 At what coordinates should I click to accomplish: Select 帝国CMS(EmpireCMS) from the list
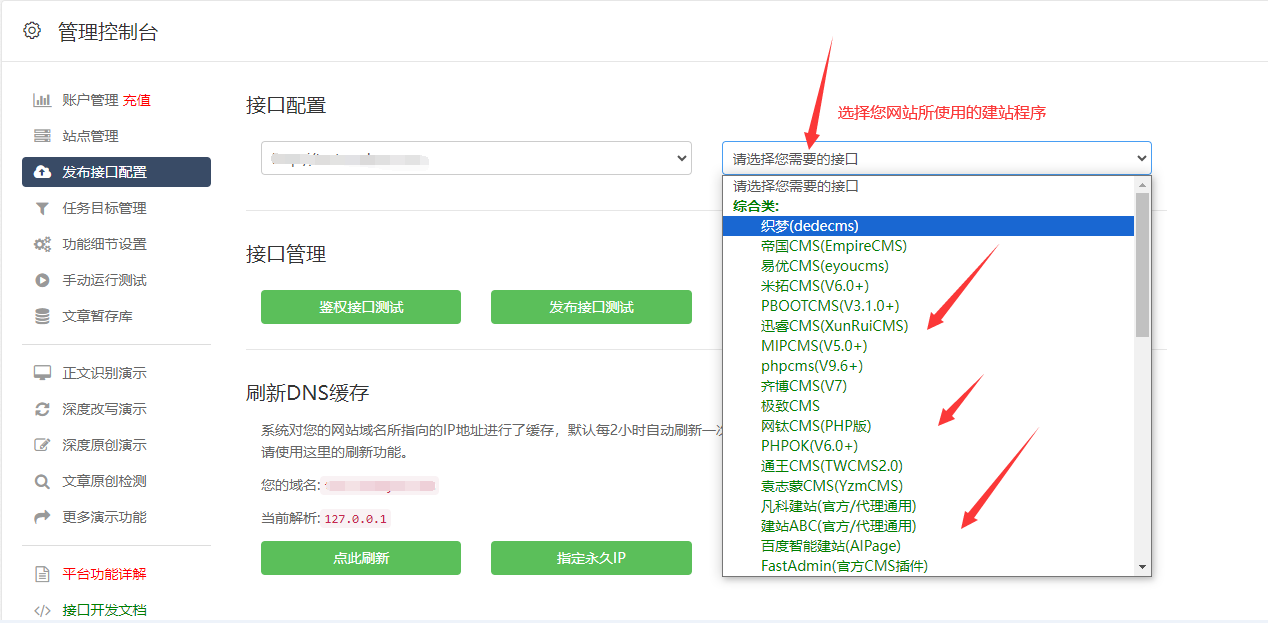[833, 246]
